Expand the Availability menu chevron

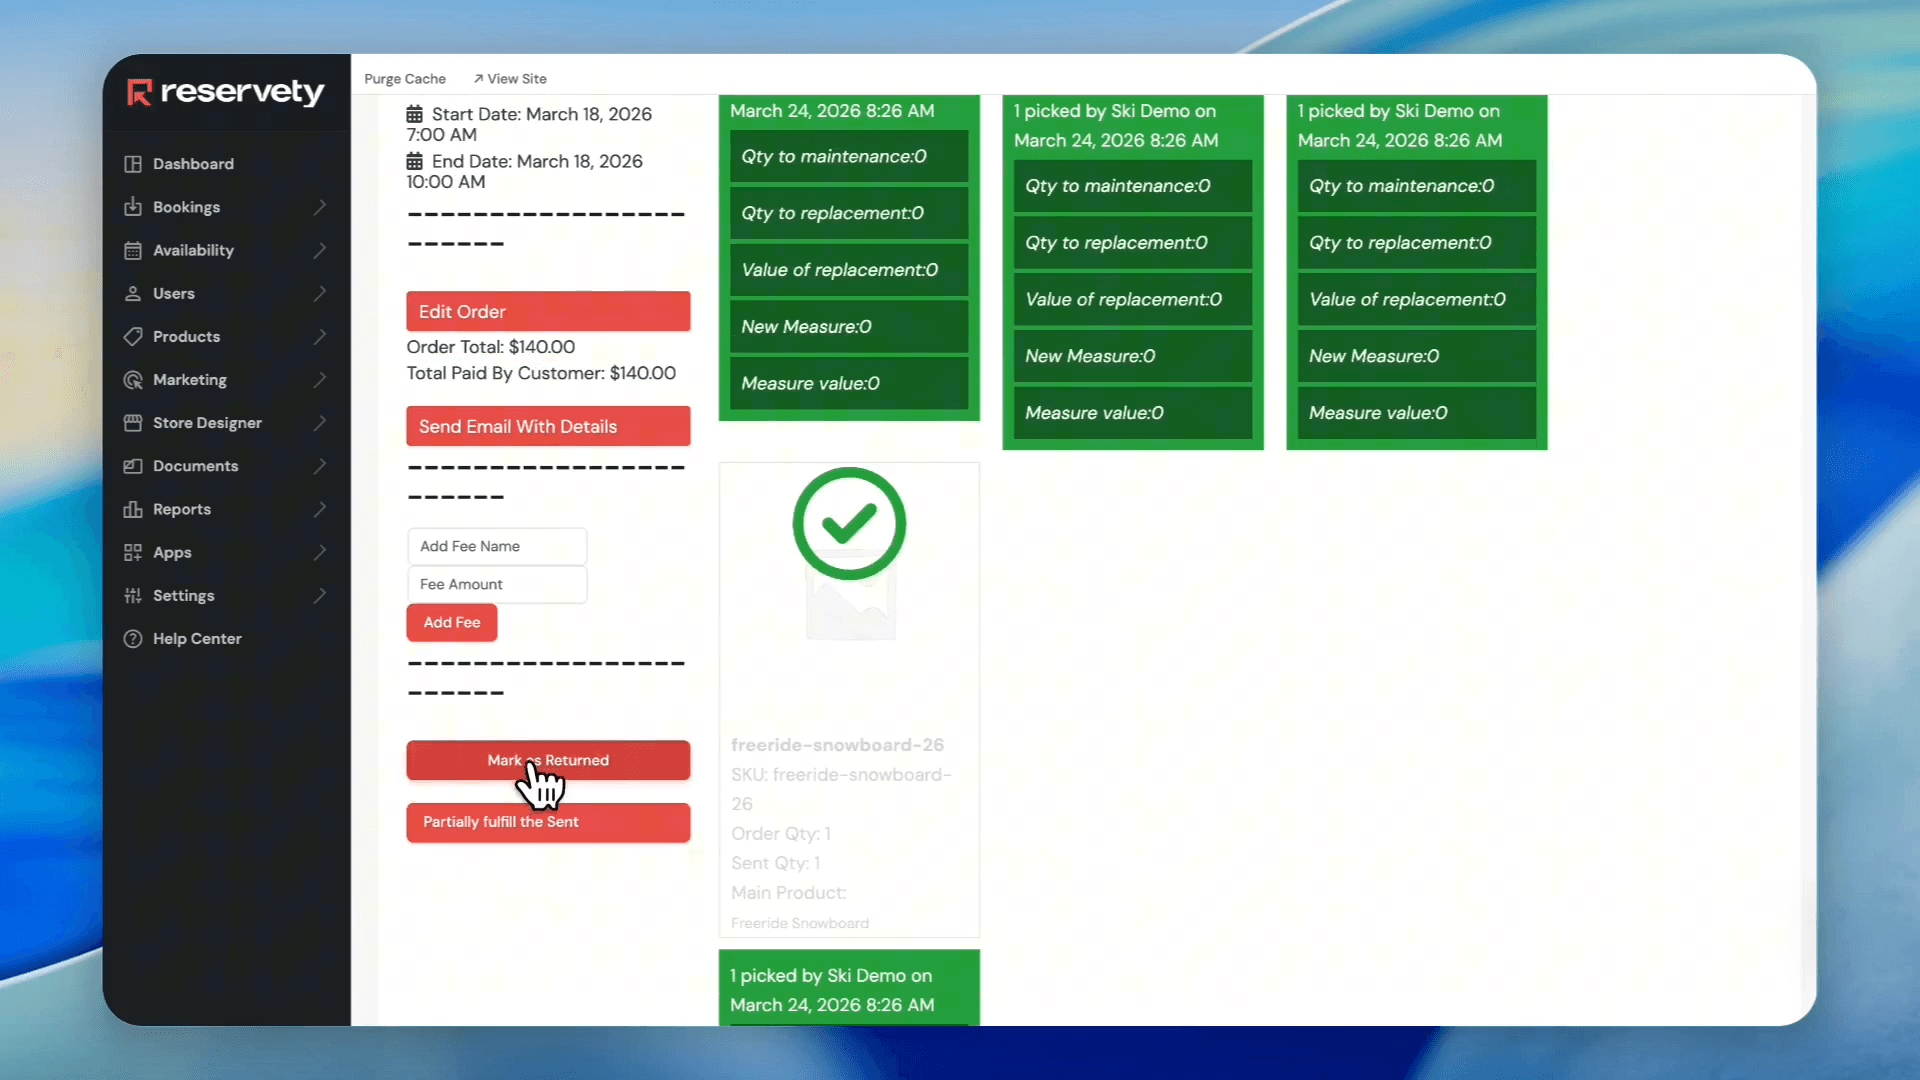click(320, 250)
